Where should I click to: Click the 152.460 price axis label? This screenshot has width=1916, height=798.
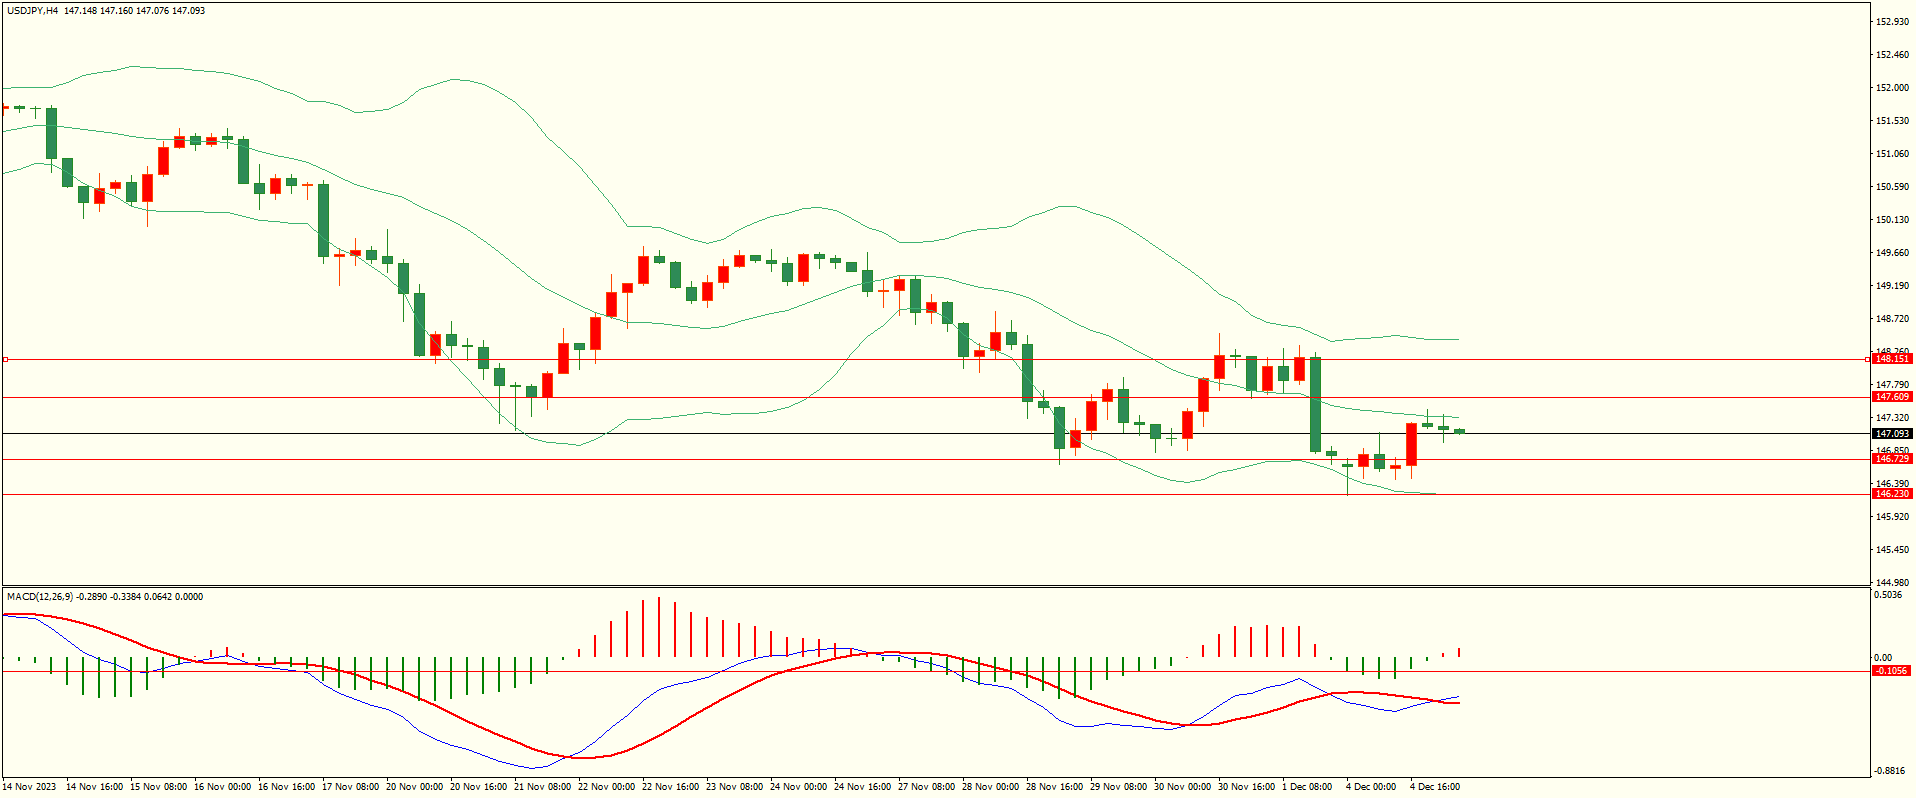1892,55
